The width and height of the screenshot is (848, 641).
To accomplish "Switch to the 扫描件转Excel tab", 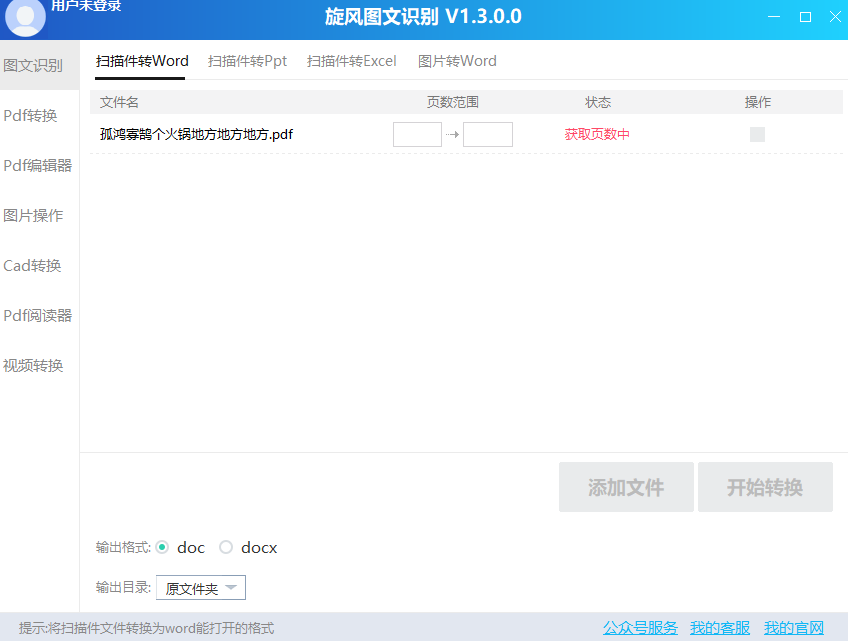I will tap(351, 61).
